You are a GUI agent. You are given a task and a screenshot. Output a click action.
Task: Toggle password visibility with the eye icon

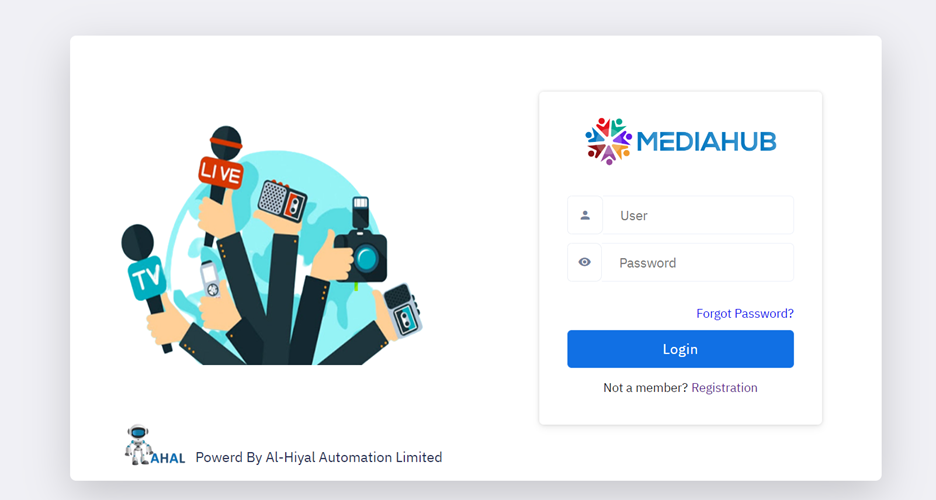[584, 262]
